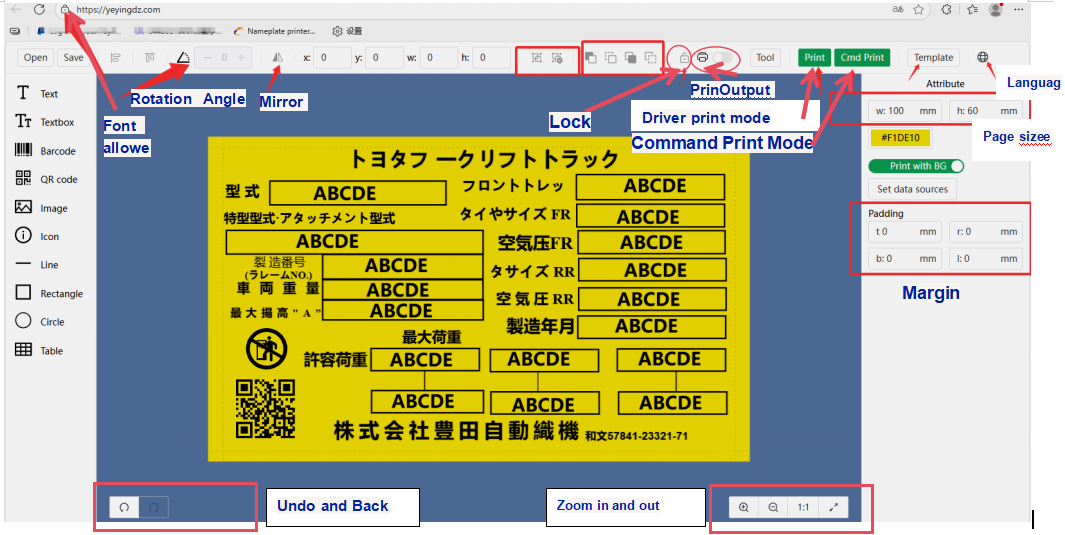Open the language globe icon
This screenshot has width=1065, height=535.
click(983, 58)
